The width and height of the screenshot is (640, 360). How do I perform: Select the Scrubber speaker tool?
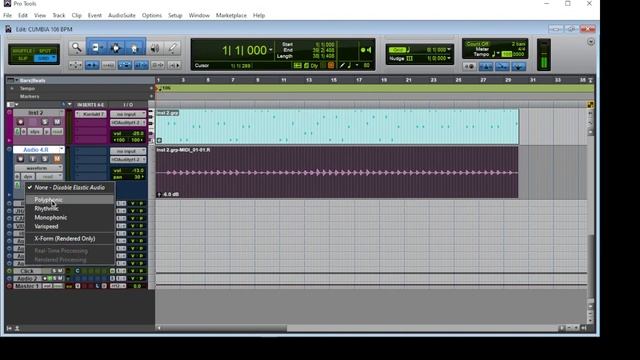[155, 48]
